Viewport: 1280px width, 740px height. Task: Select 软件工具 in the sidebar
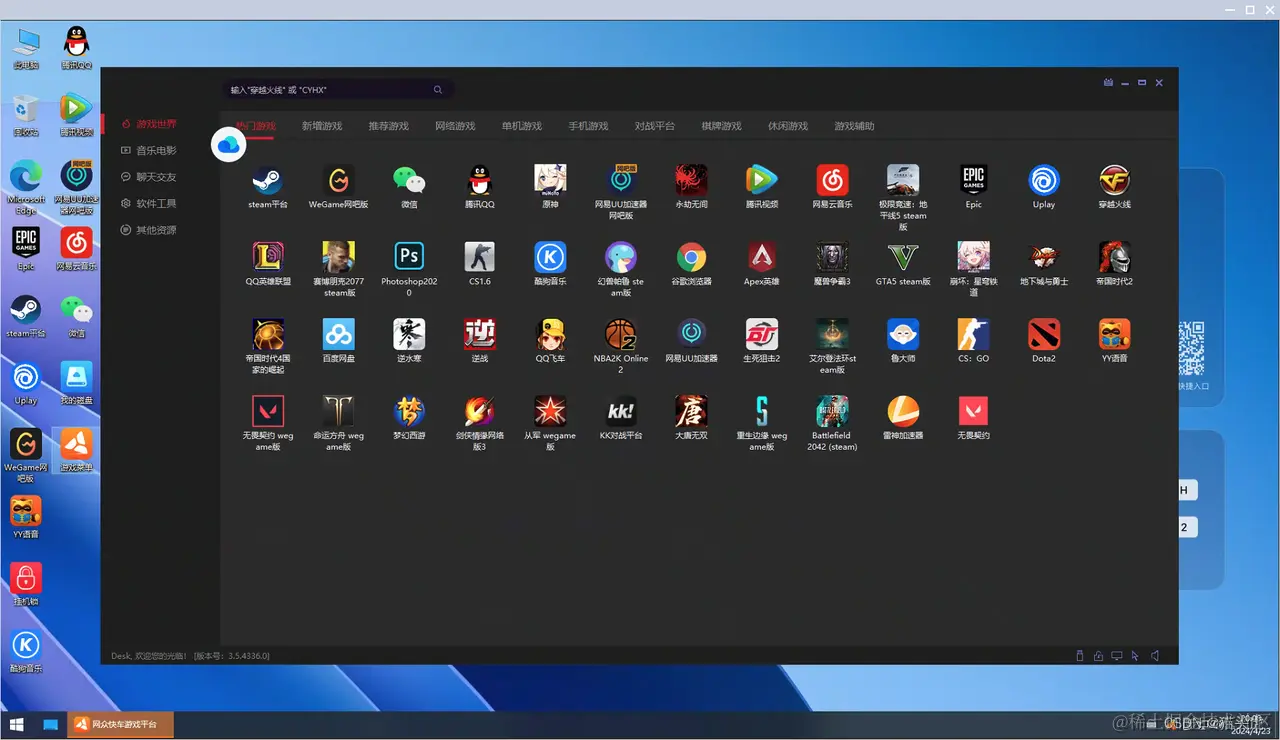tap(148, 203)
